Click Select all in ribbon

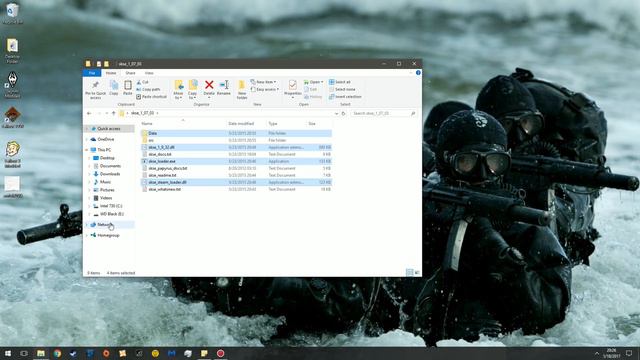pyautogui.click(x=340, y=82)
